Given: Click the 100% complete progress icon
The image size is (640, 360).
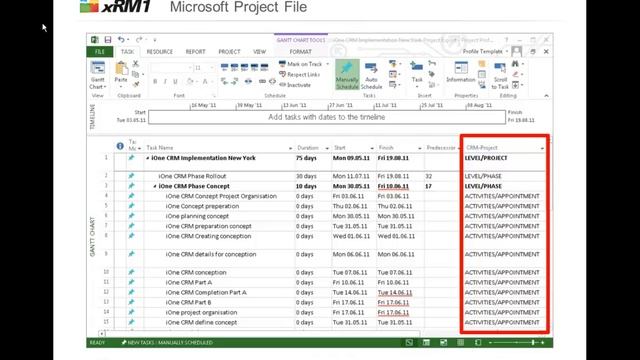Looking at the screenshot, I should (264, 67).
